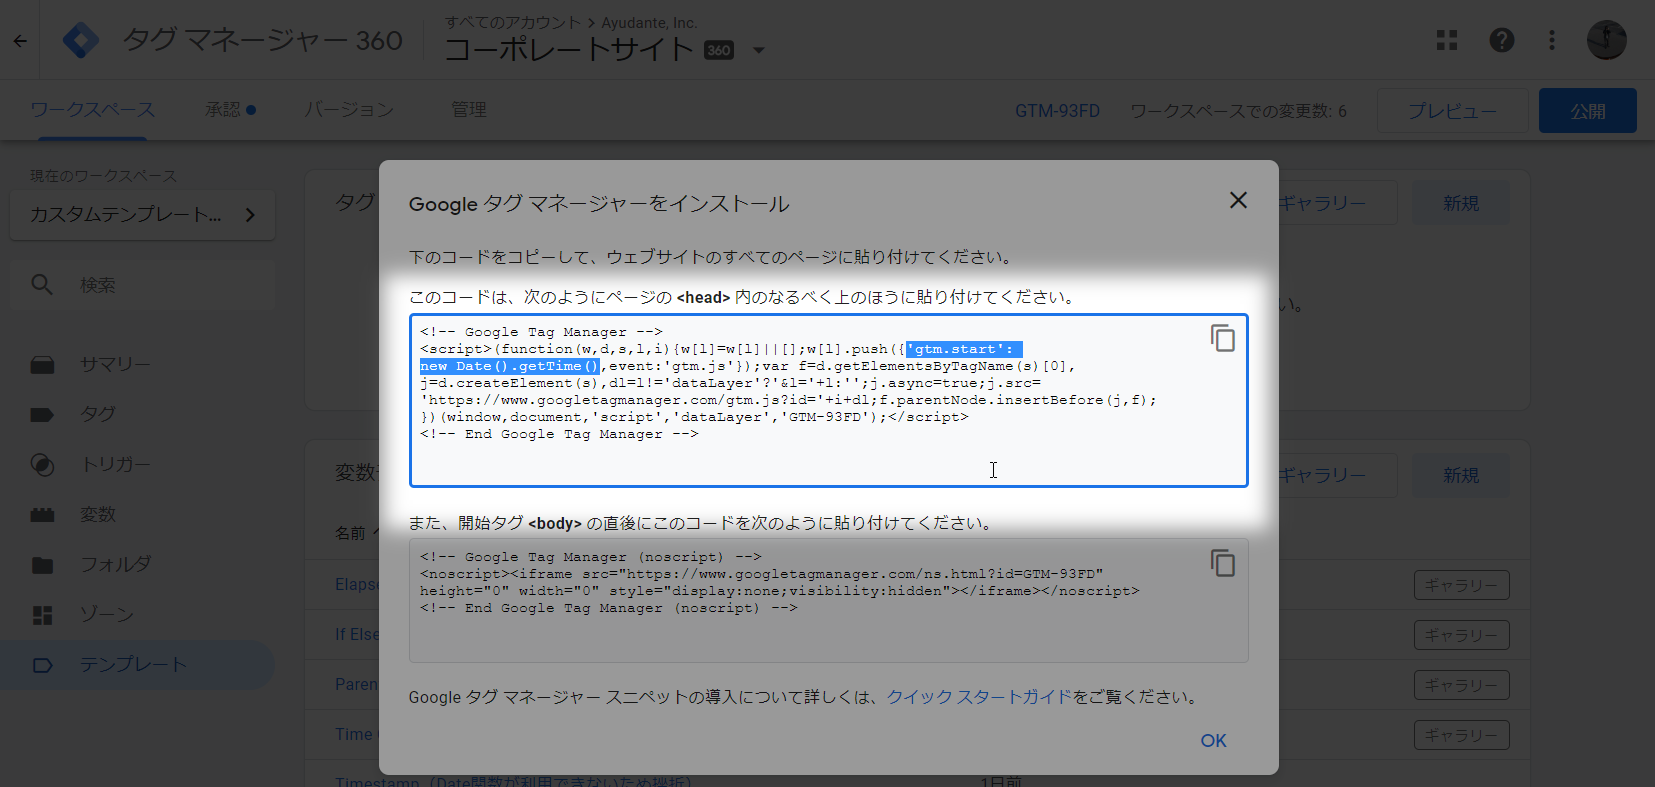The height and width of the screenshot is (787, 1655).
Task: Click ギャラリー button in the Paren row
Action: (1461, 685)
